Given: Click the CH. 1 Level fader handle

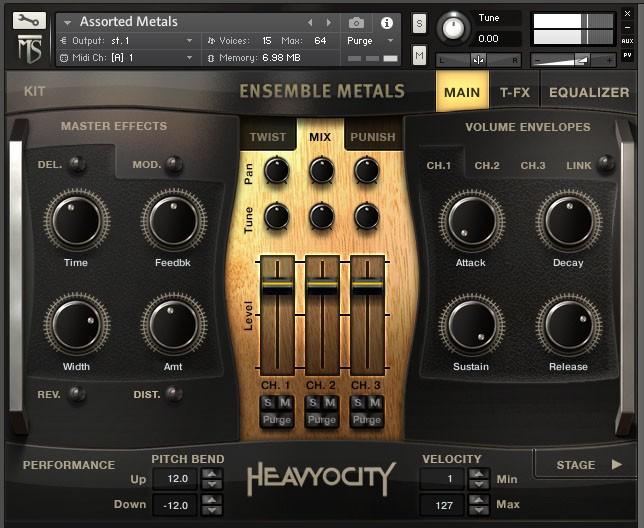Looking at the screenshot, I should click(277, 285).
